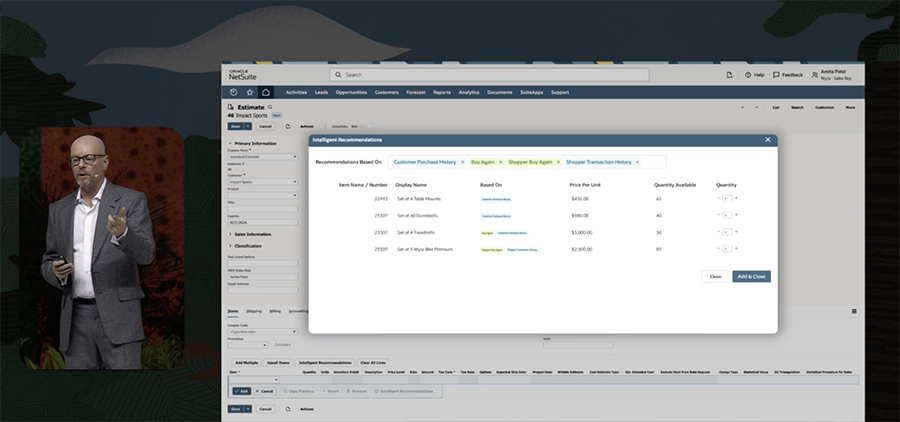Open the Favorites star icon

click(249, 92)
